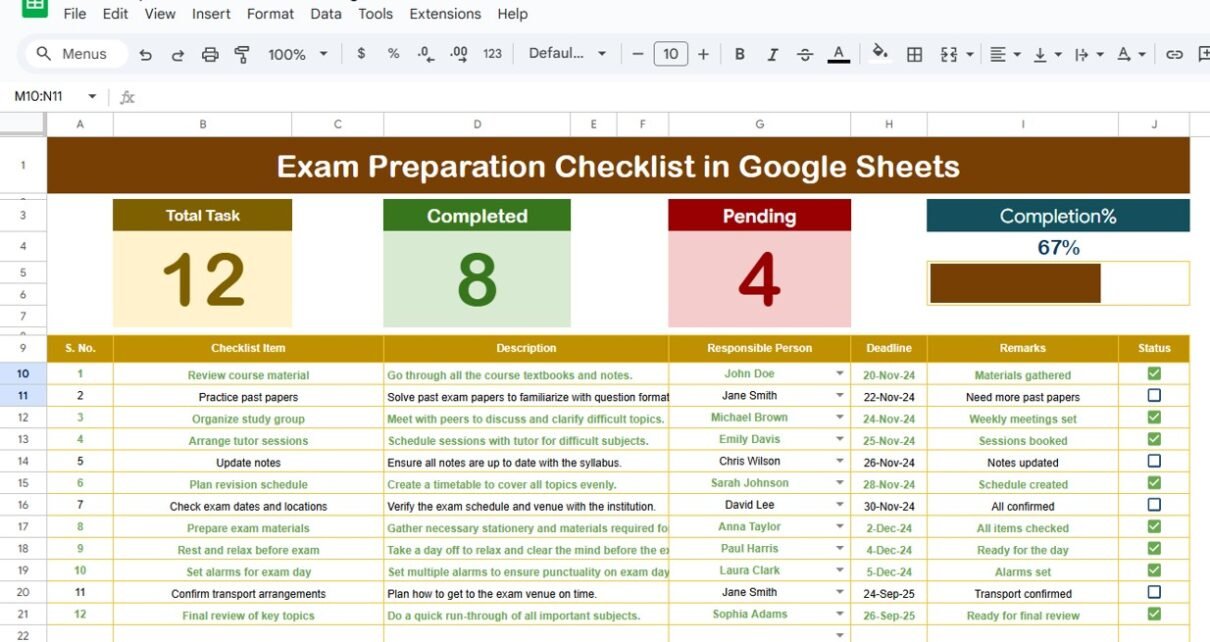Screen dimensions: 1210x642
Task: Open Anna Taylor responsible person dropdown
Action: tap(840, 527)
